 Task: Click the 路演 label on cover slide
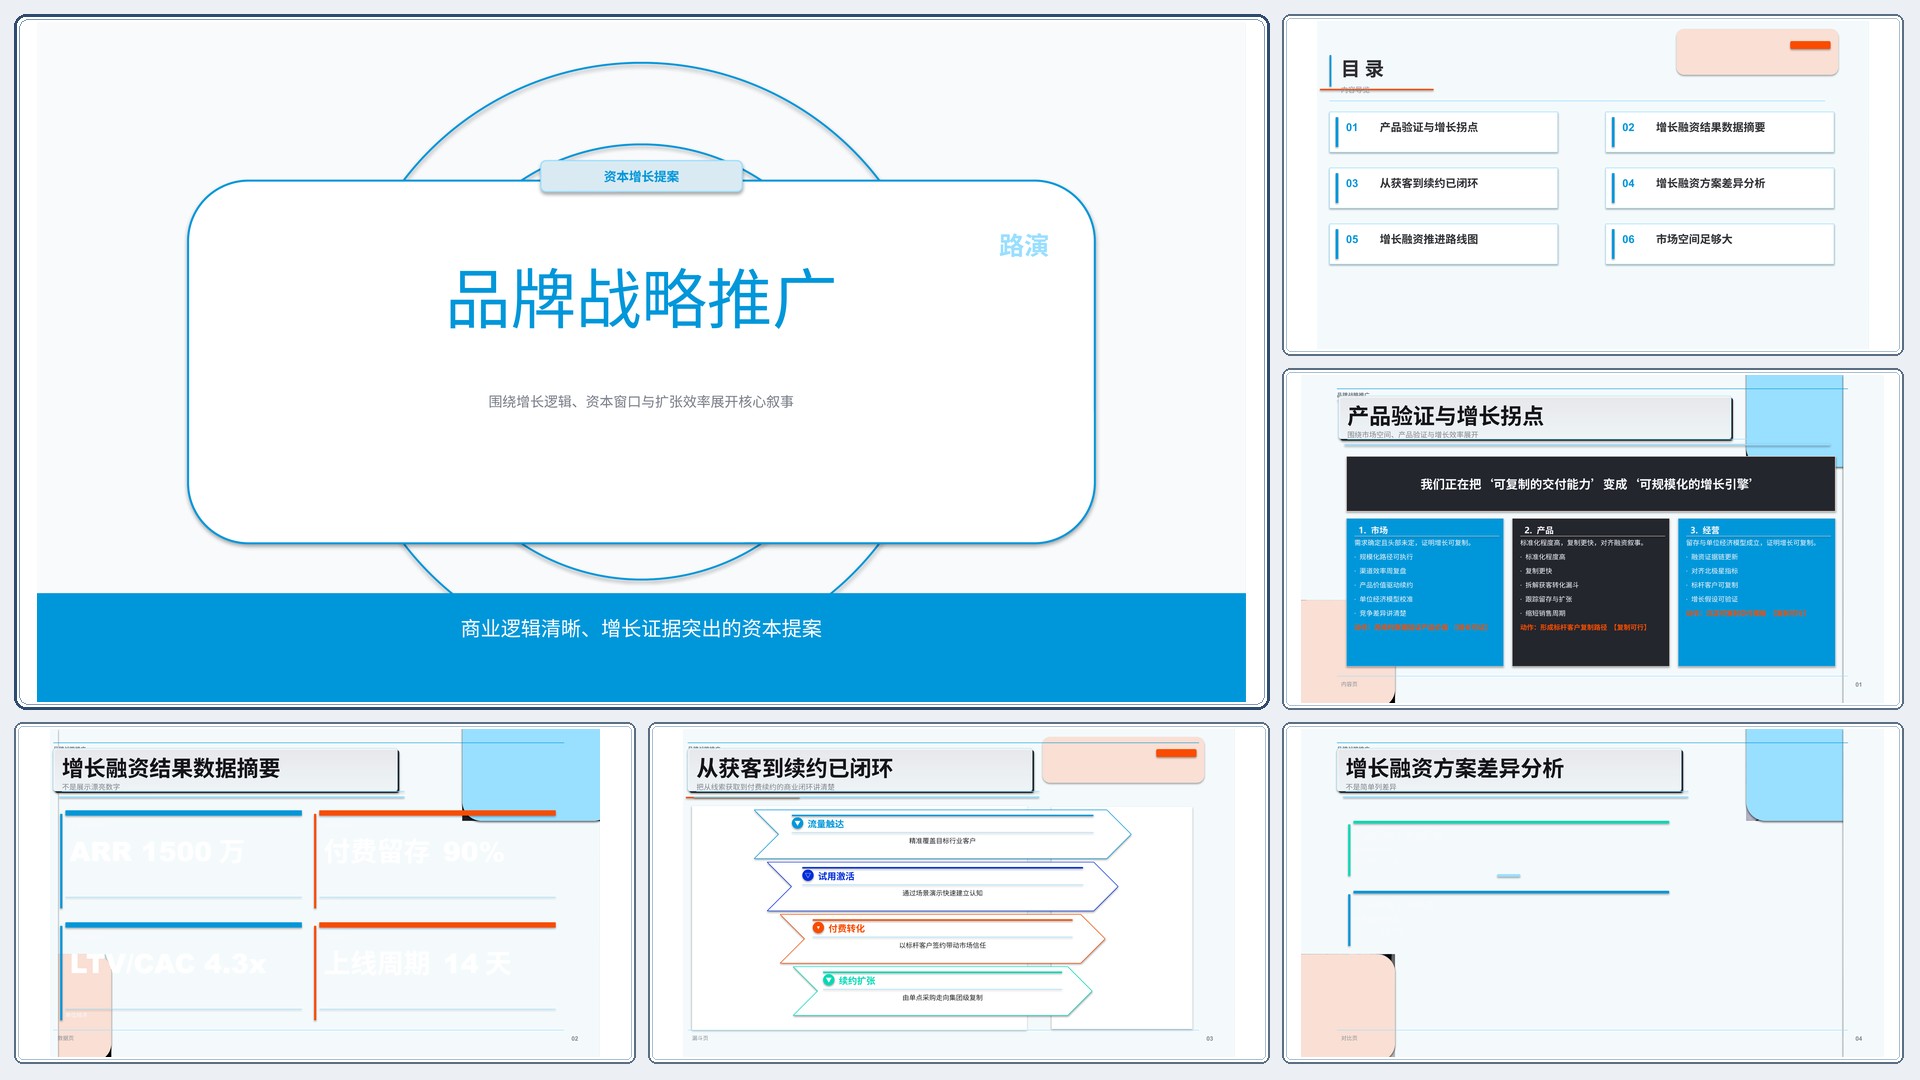click(1023, 246)
